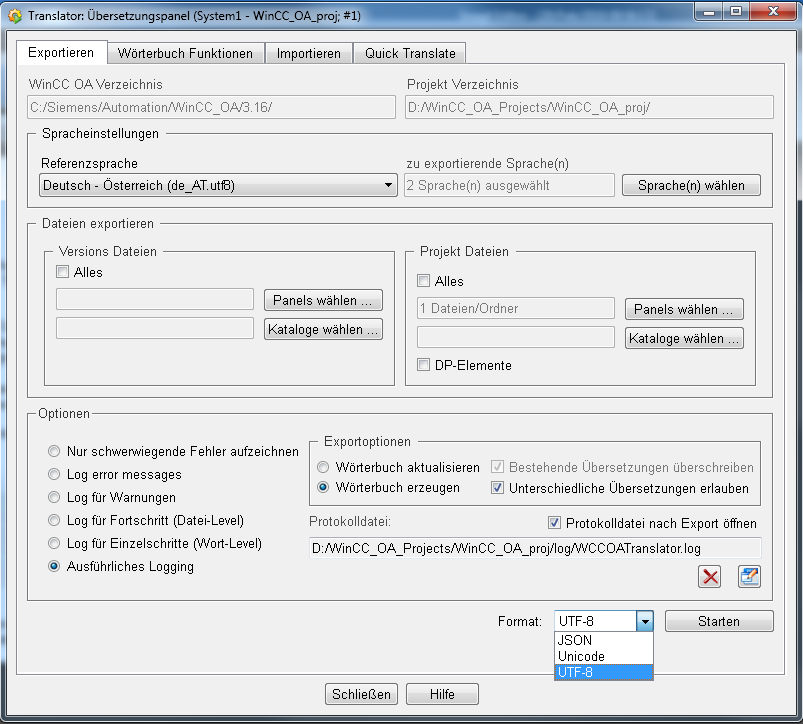Click Kataloge wählen under Versions Dateien
Image resolution: width=803 pixels, height=724 pixels.
tap(323, 329)
